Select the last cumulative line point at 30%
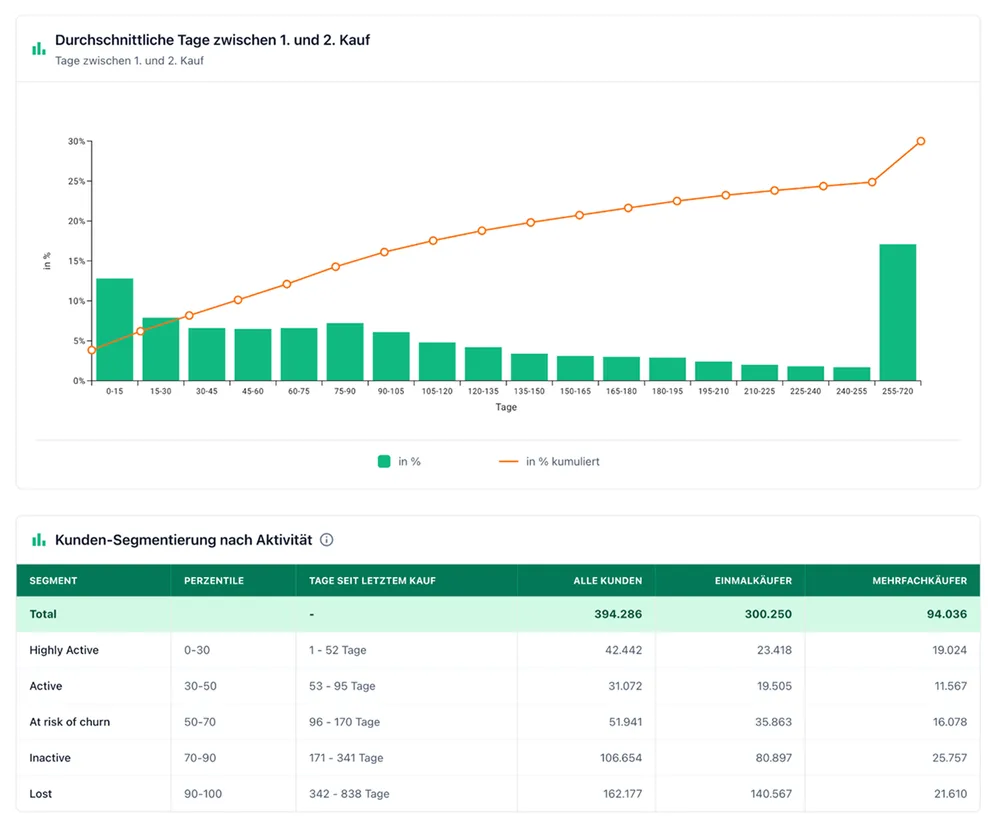Screen dimensions: 1000x826 coord(921,141)
